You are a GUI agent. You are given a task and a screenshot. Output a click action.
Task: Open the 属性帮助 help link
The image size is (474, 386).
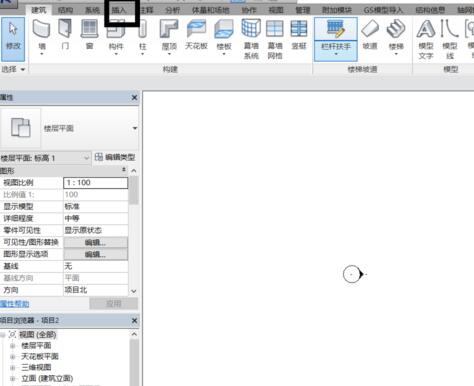15,304
